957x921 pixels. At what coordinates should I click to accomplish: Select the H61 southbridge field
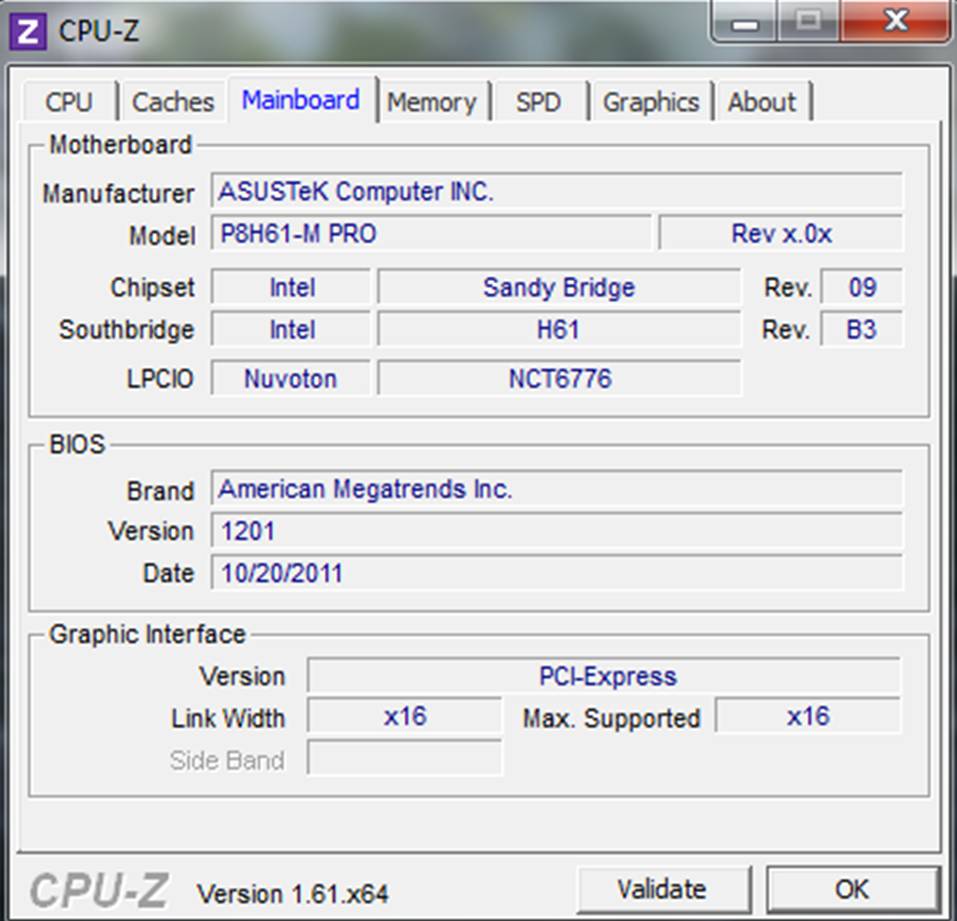click(559, 330)
